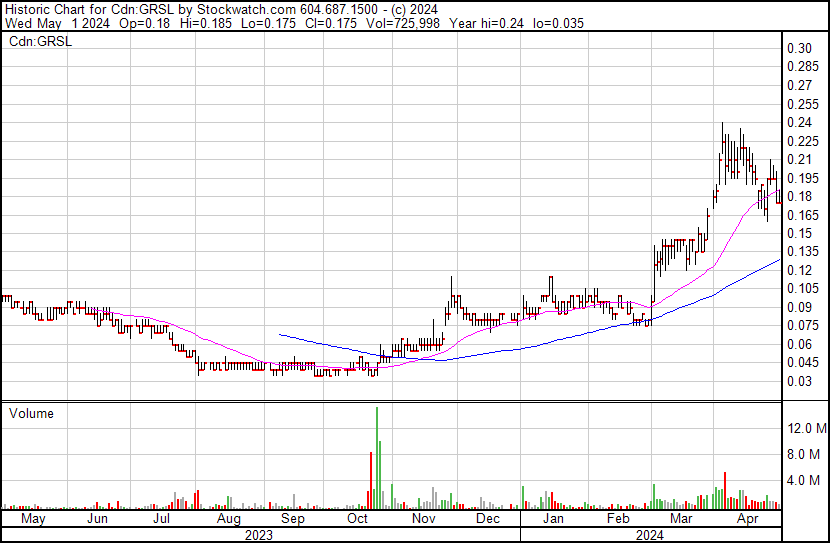Viewport: 830px width, 543px height.
Task: Select the Aug month label on the time axis
Action: tap(228, 520)
